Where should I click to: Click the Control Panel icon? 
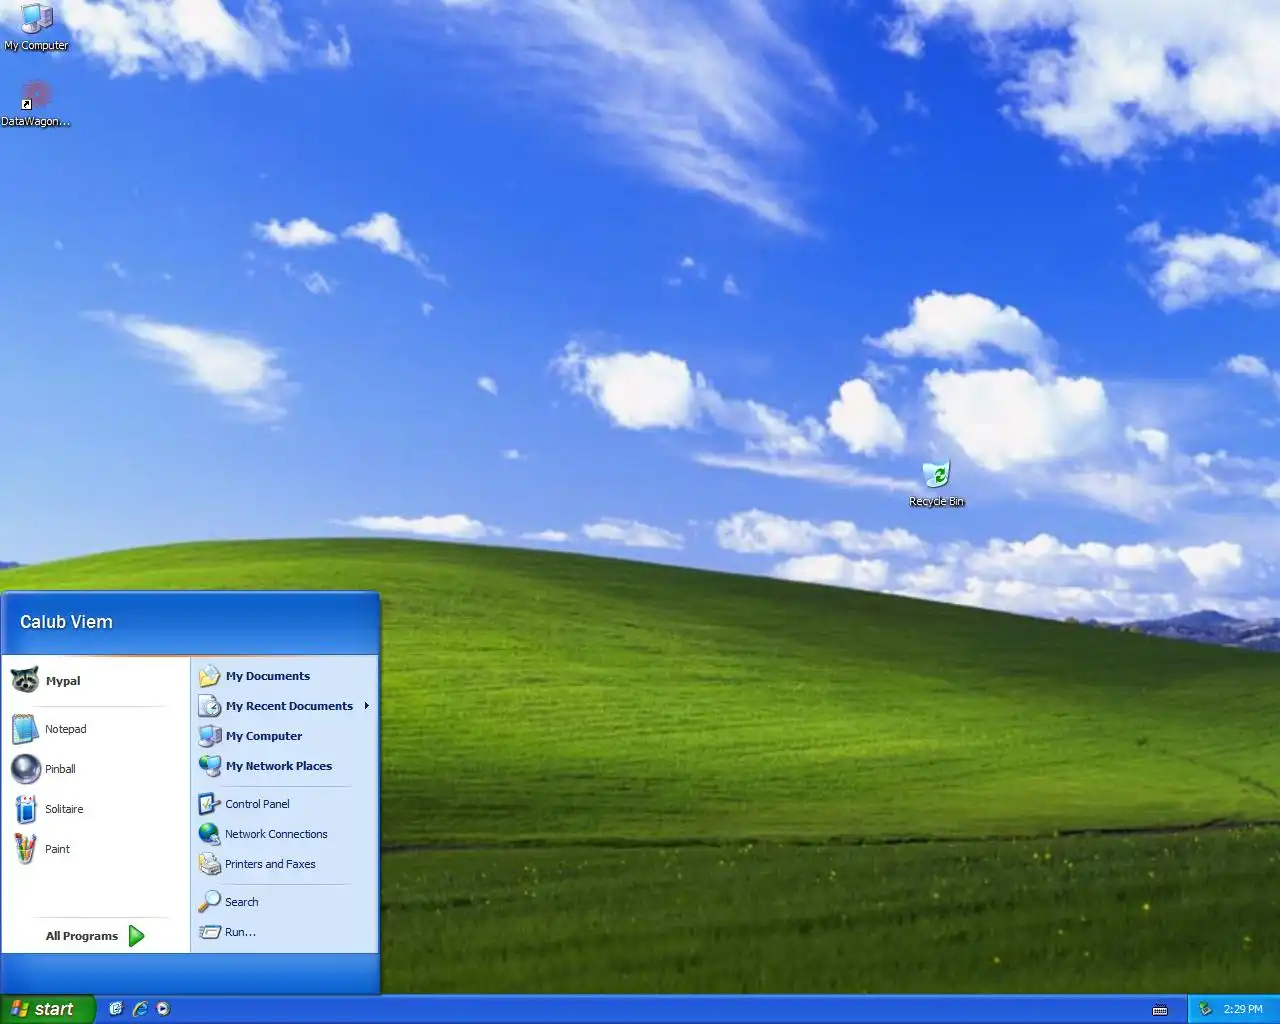click(209, 804)
